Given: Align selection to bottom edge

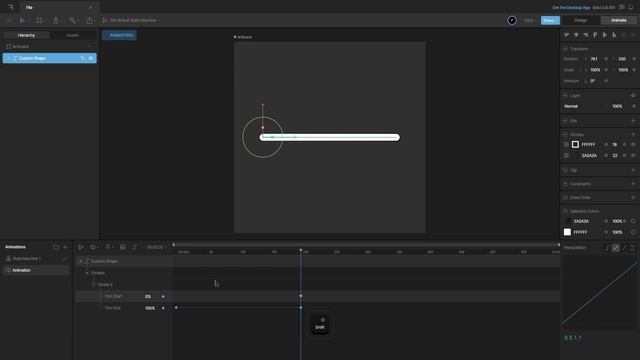Looking at the screenshot, I should coord(614,35).
